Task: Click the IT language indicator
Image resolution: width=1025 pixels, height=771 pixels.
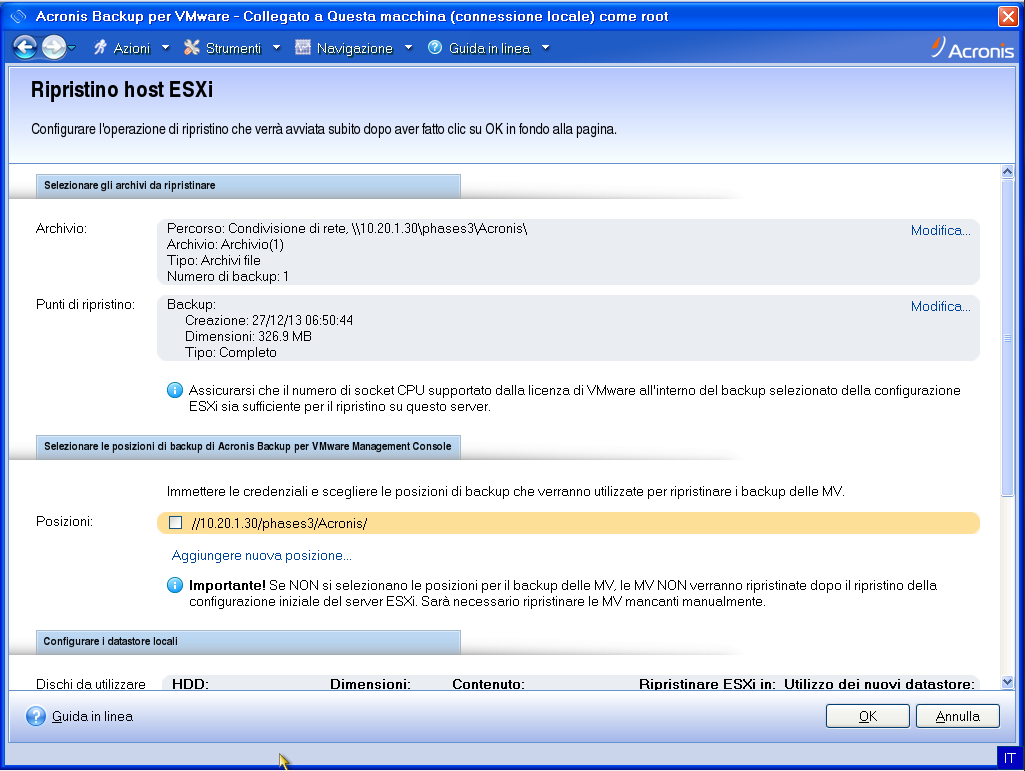Action: pos(1009,758)
